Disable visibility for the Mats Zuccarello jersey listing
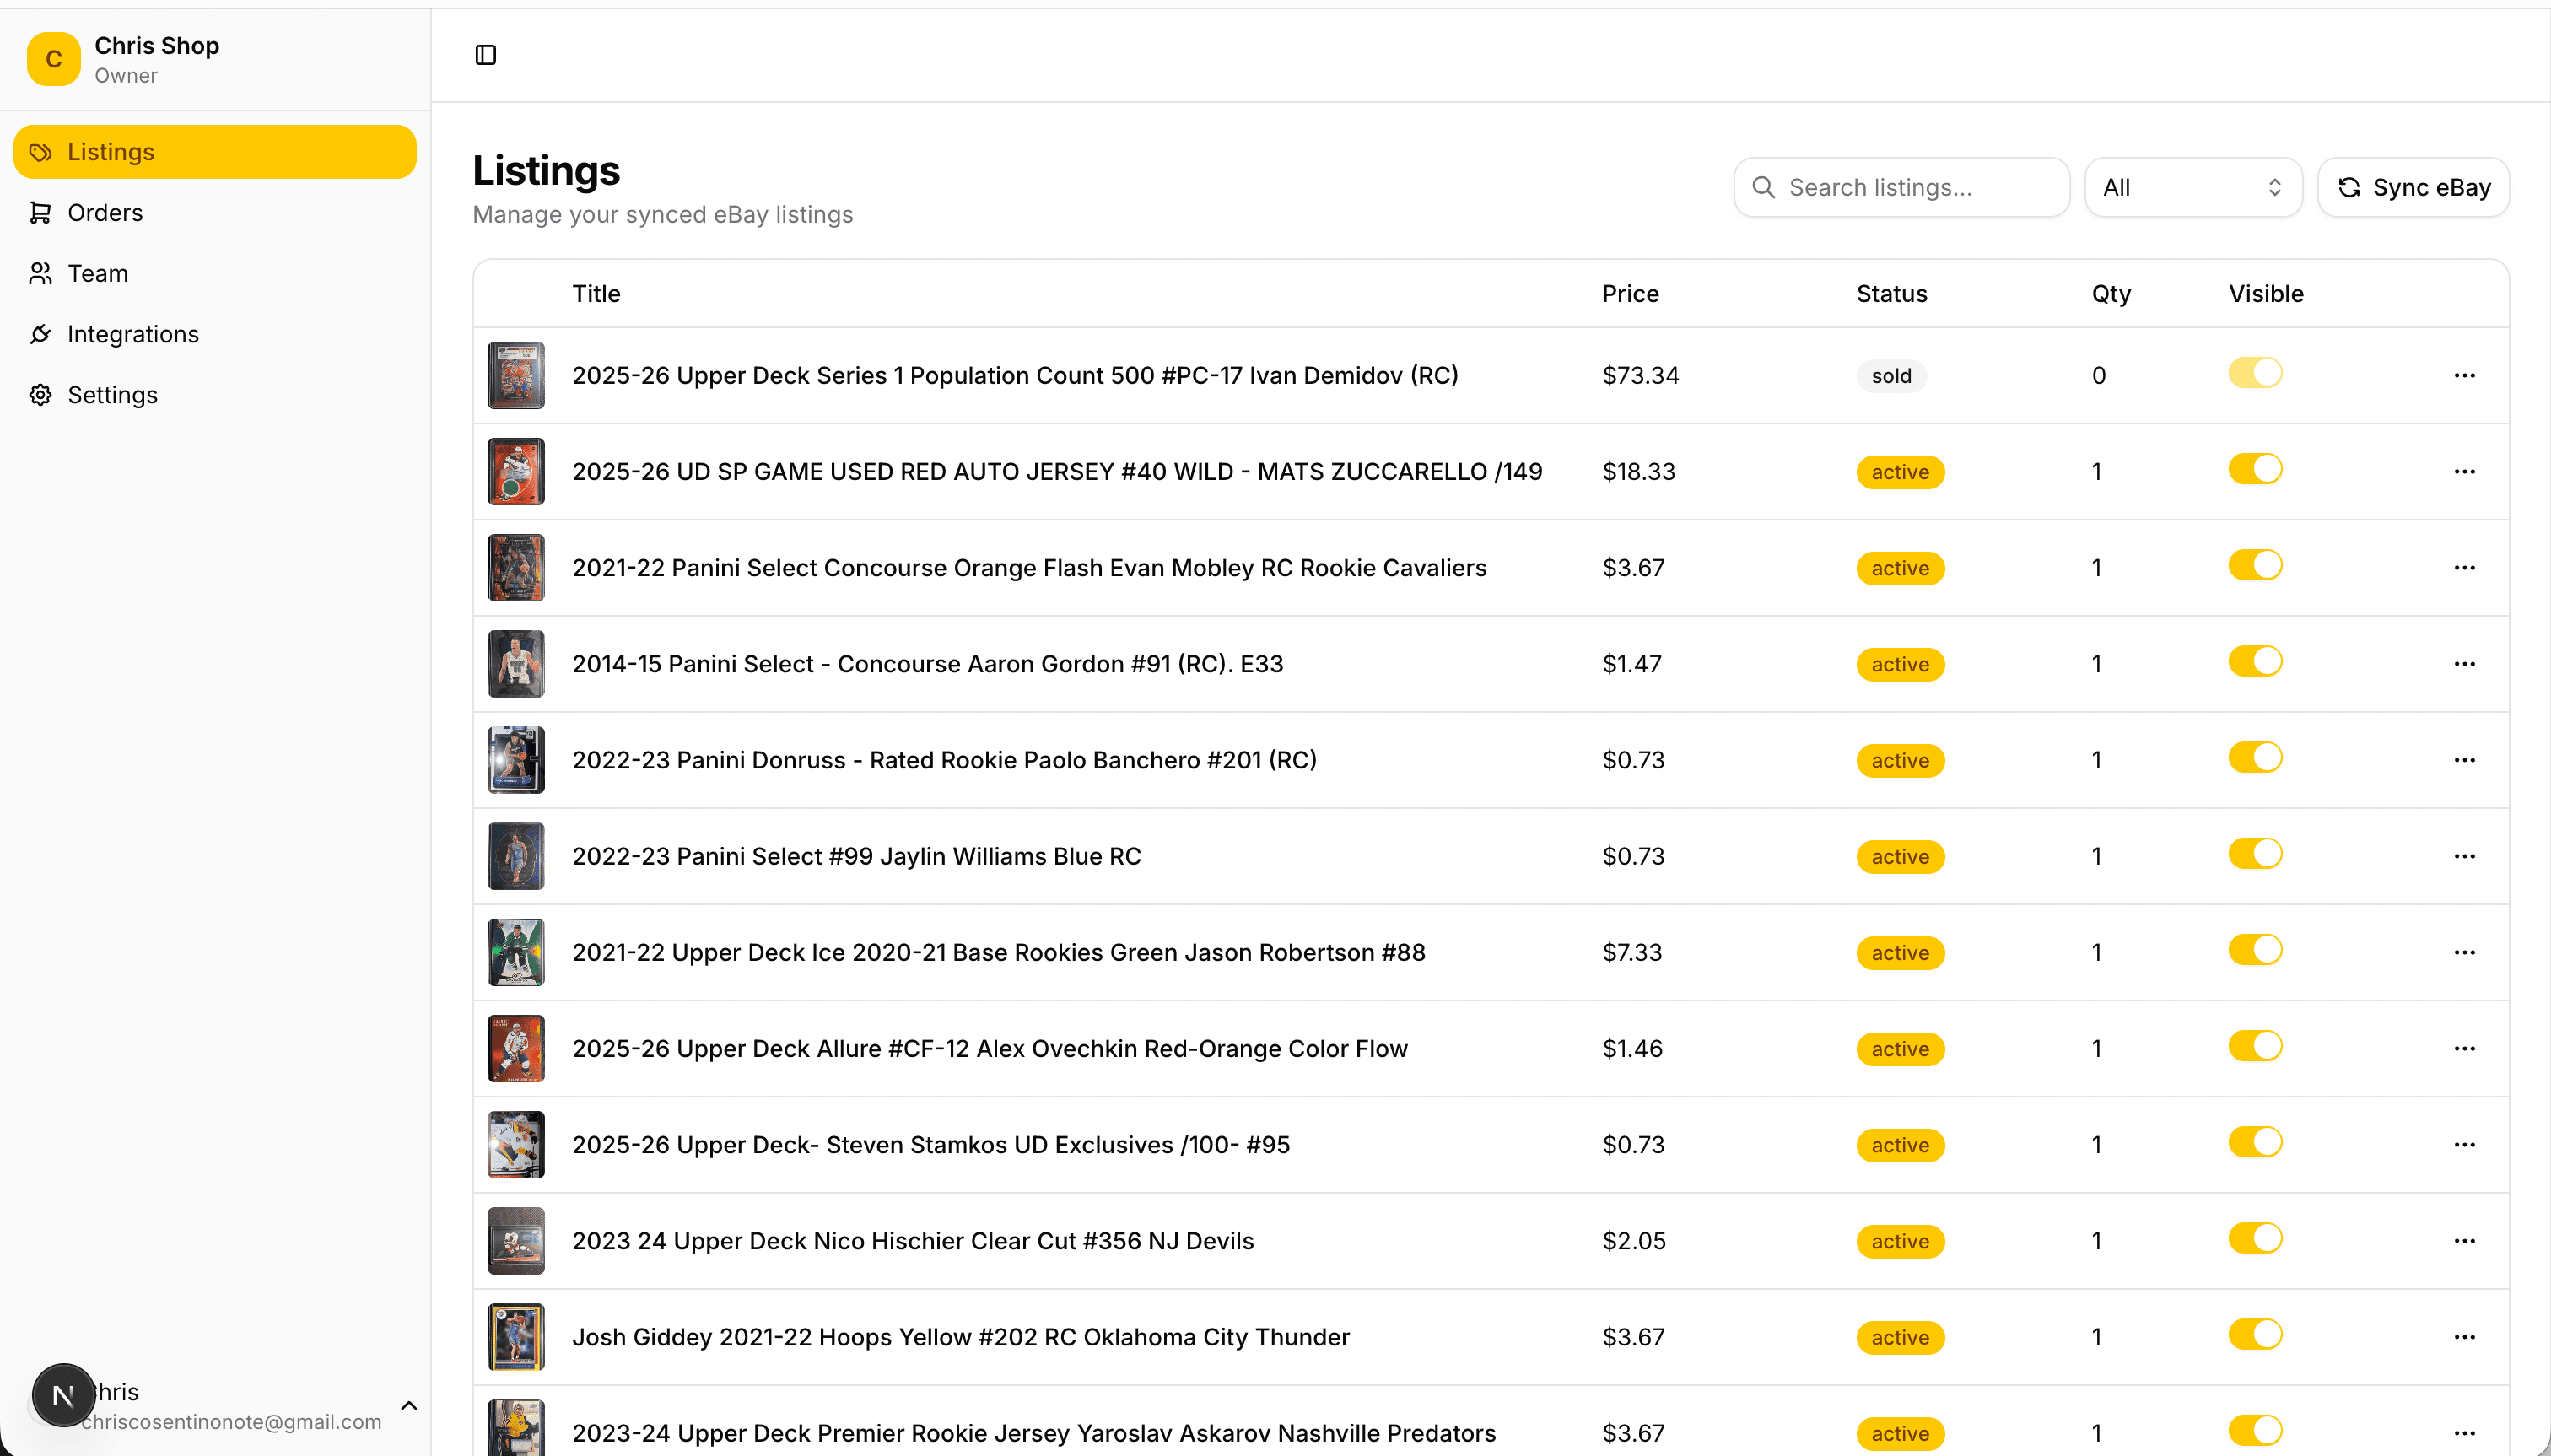This screenshot has height=1456, width=2551. pos(2256,468)
